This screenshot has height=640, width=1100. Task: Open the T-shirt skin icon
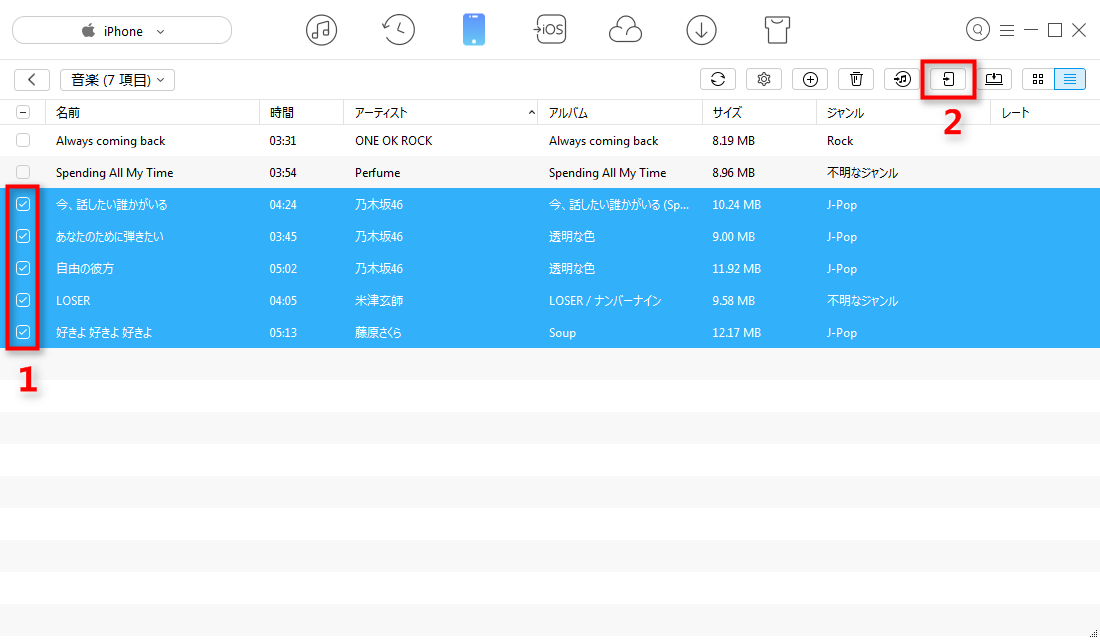tap(777, 30)
